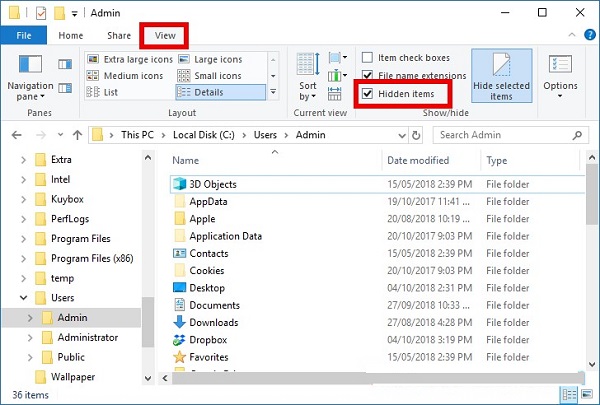The width and height of the screenshot is (600, 405).
Task: Uncheck the Hidden items checkbox
Action: [x=368, y=93]
